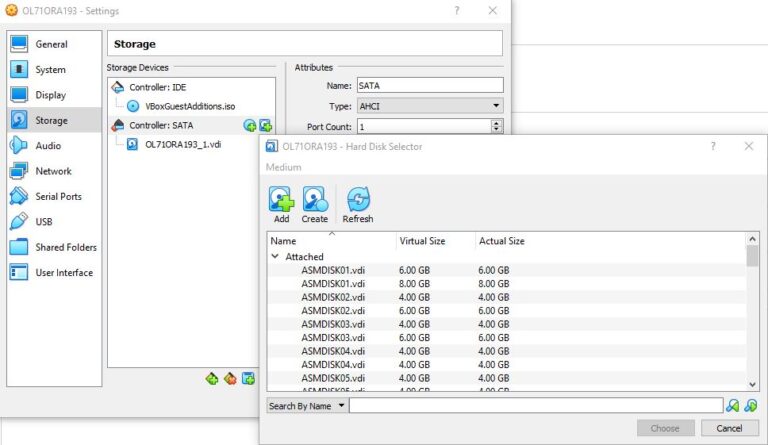
Task: Open the System settings category
Action: [x=54, y=70]
